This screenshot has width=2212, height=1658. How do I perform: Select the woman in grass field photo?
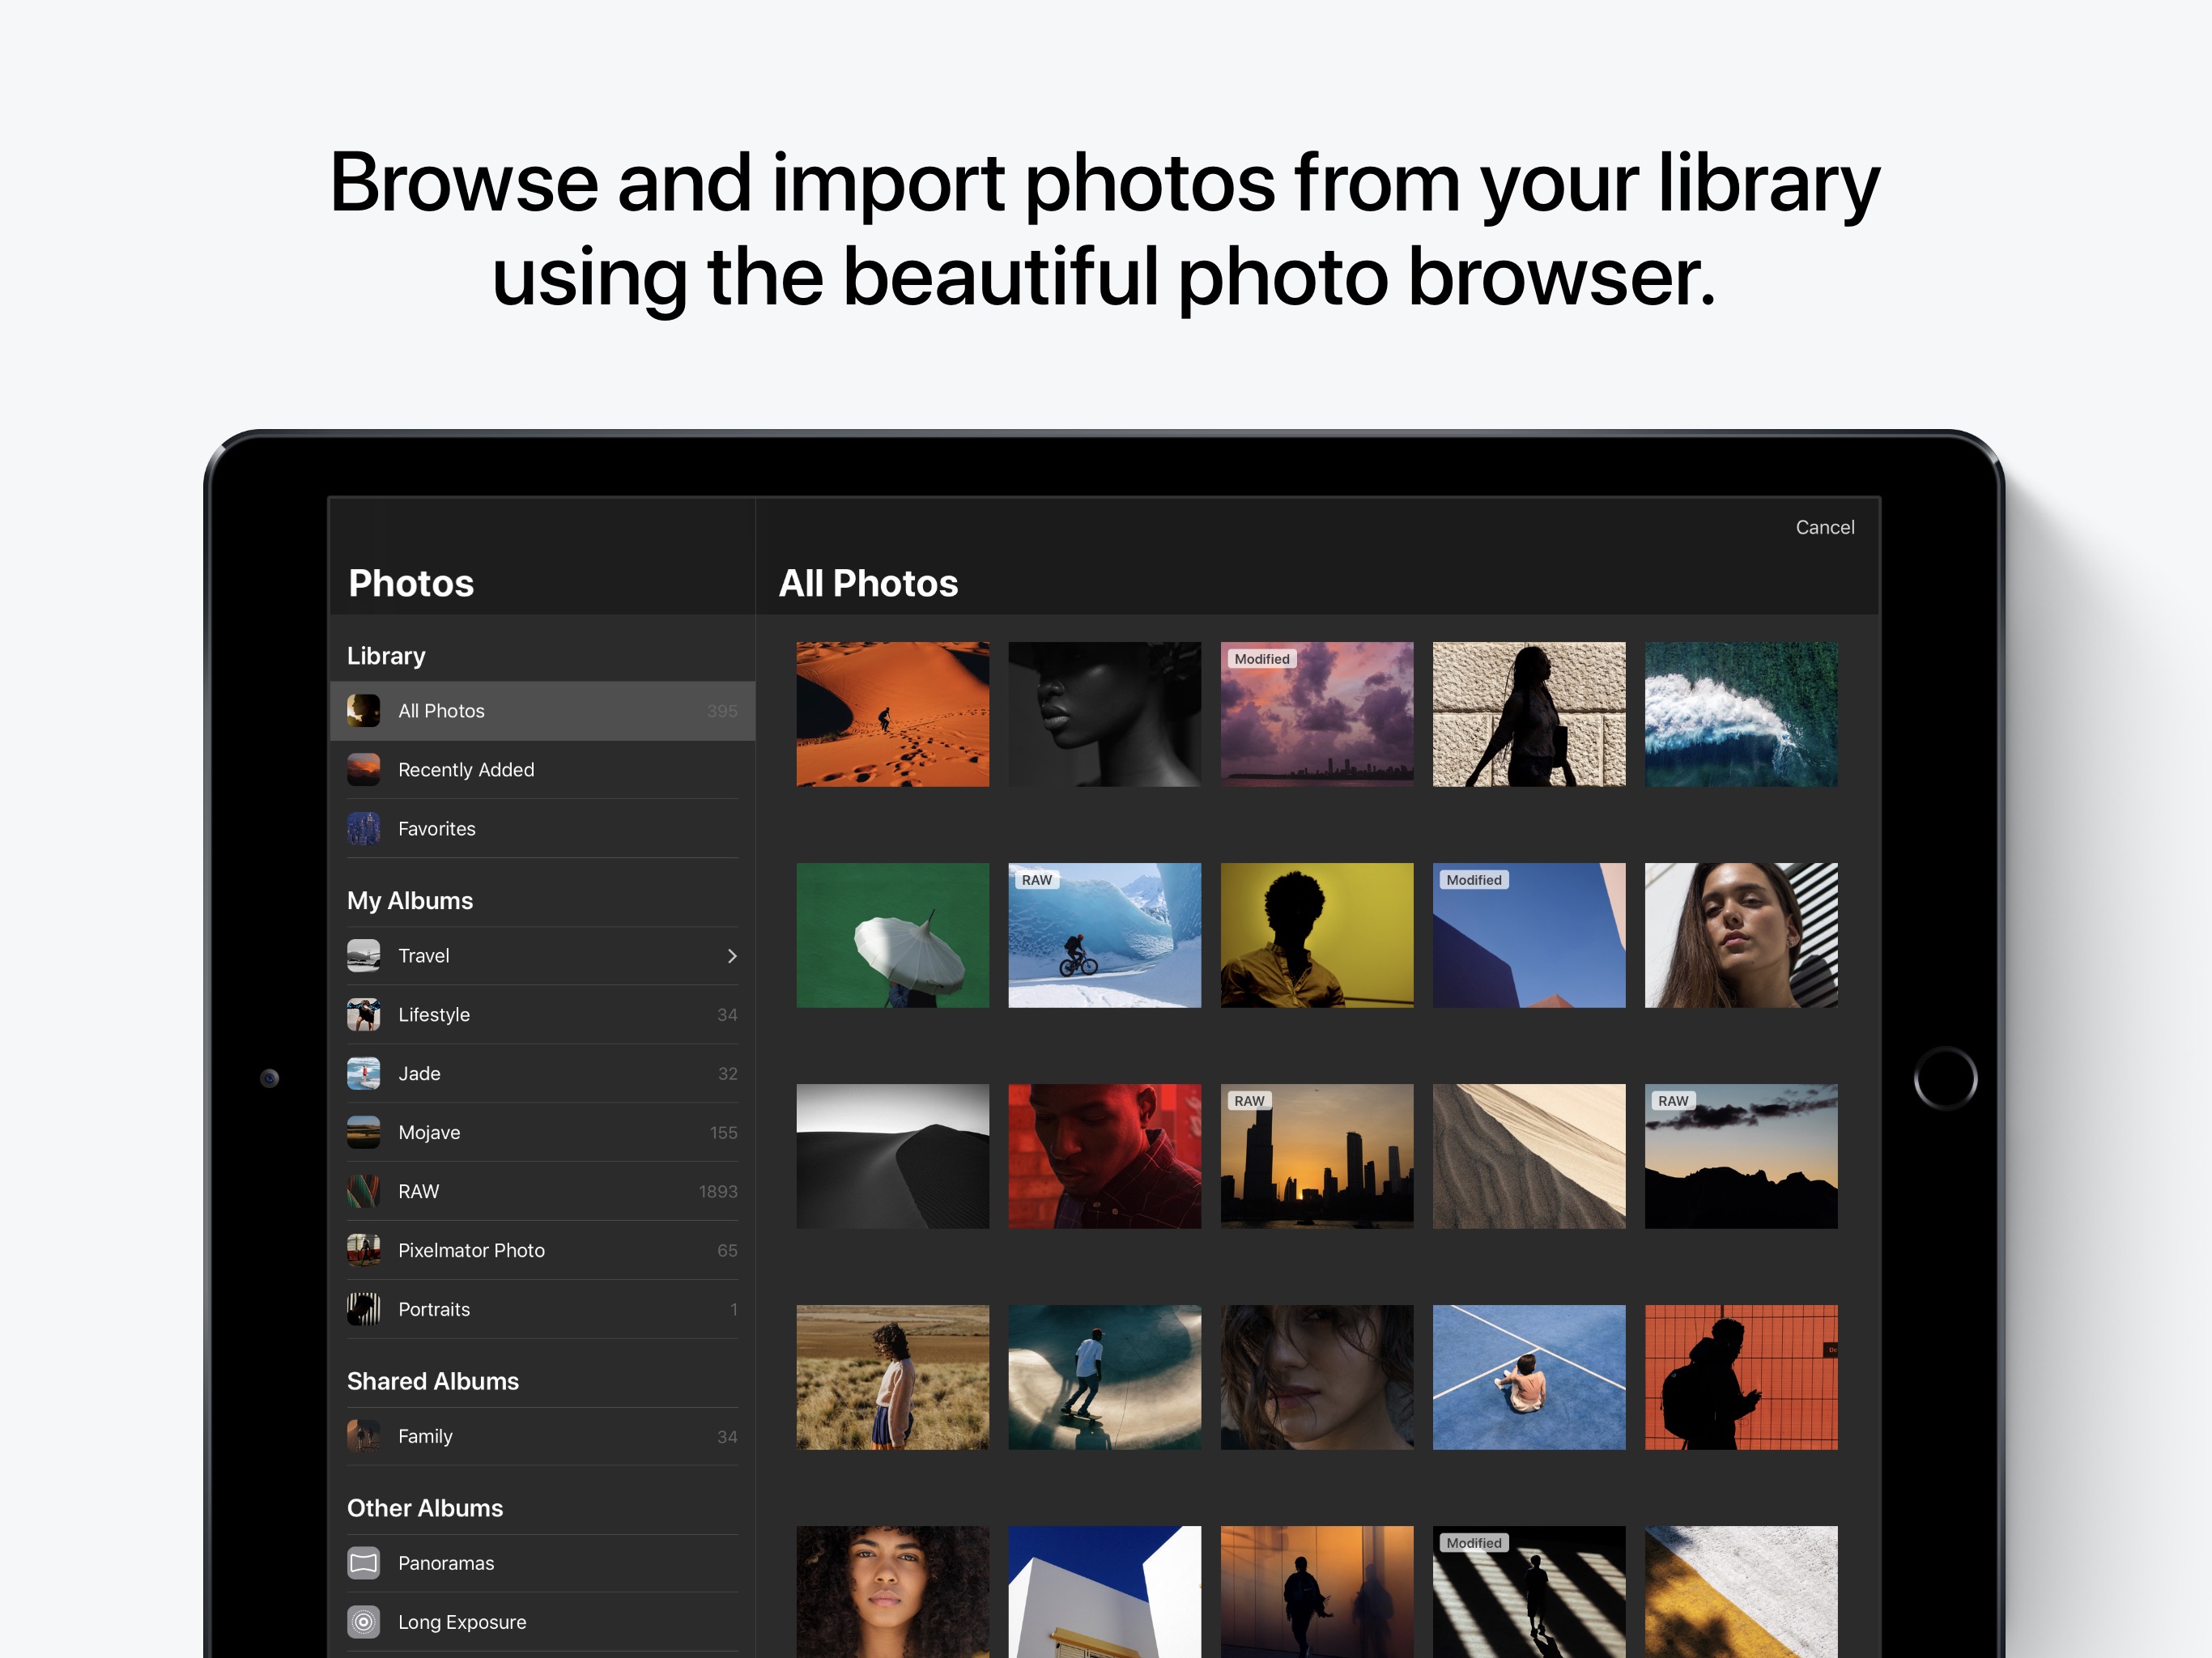point(892,1377)
